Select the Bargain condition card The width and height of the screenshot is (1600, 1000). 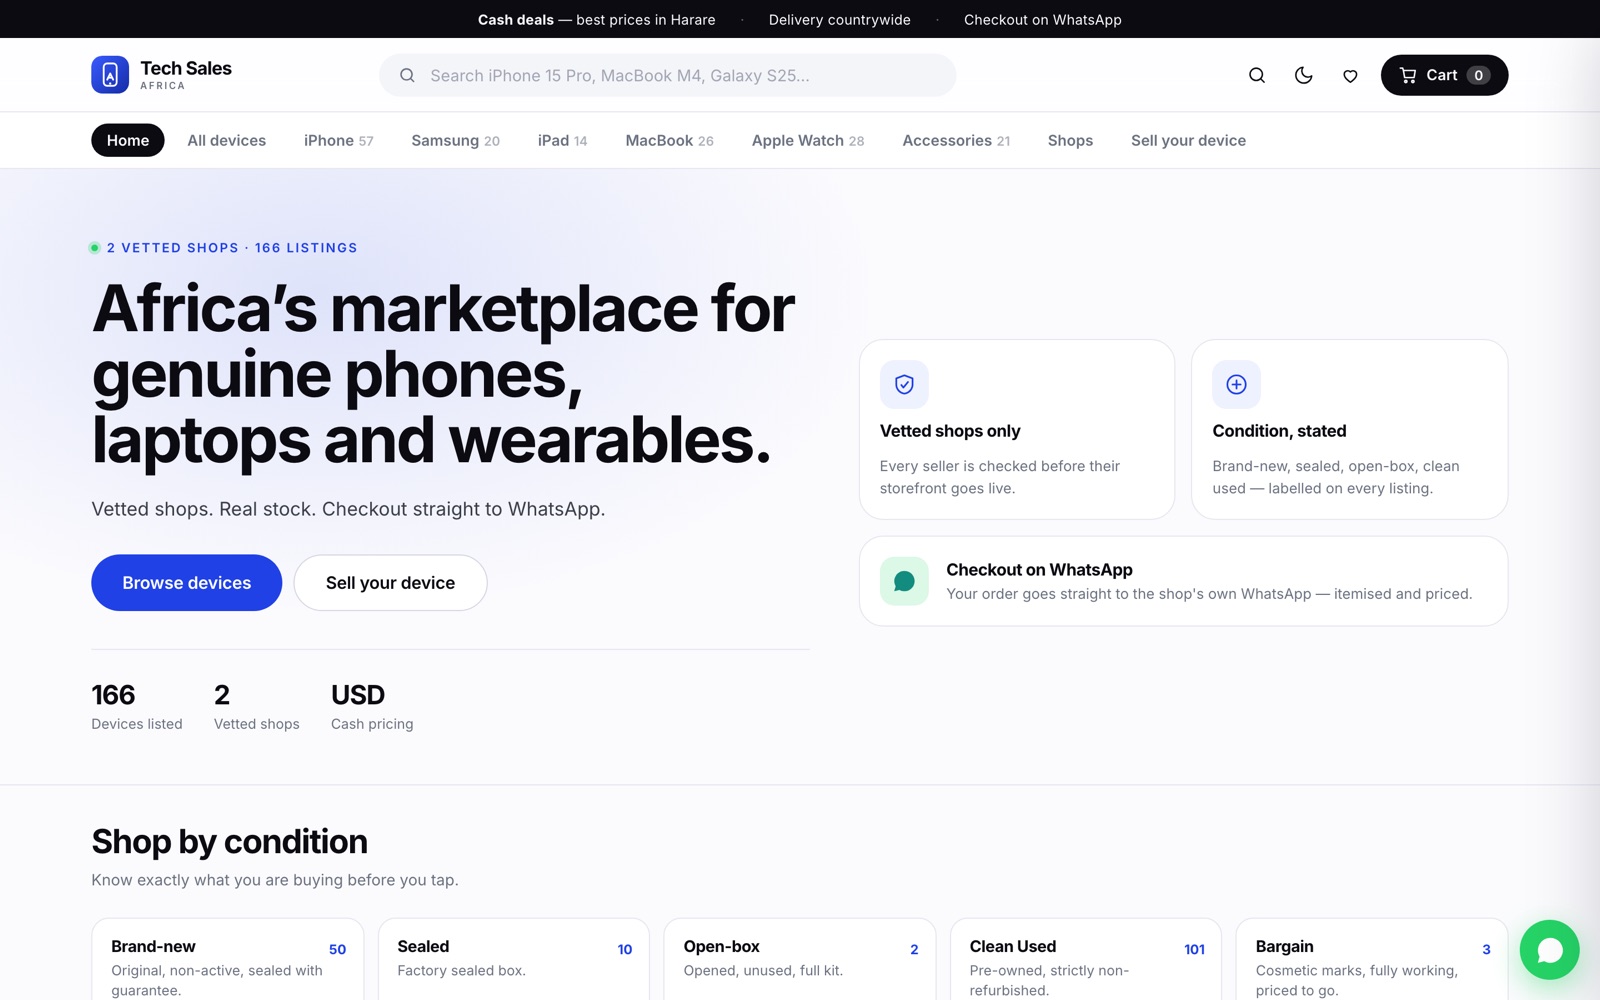click(x=1372, y=960)
